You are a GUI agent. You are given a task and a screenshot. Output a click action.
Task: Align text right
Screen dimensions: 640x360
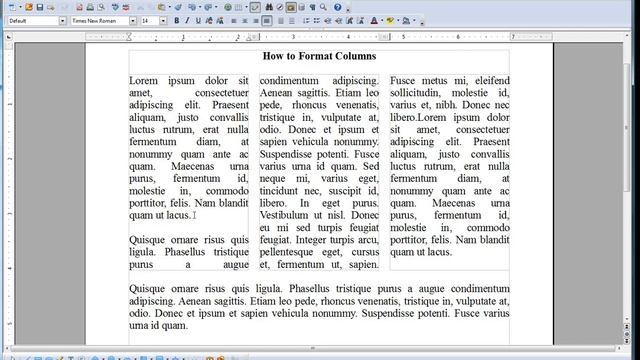click(x=256, y=21)
